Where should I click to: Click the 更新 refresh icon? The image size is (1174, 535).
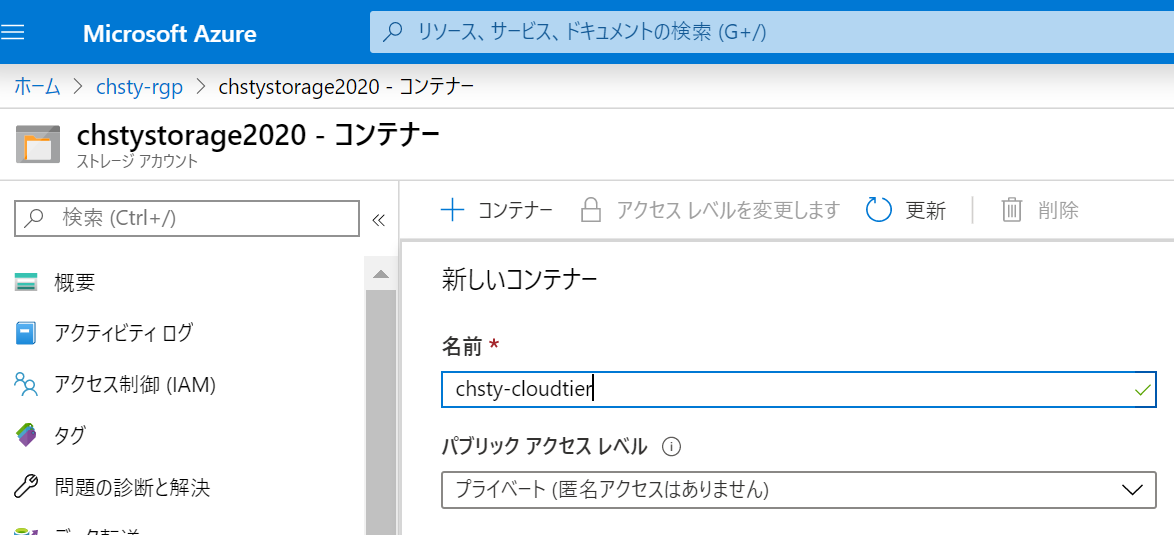(x=878, y=210)
